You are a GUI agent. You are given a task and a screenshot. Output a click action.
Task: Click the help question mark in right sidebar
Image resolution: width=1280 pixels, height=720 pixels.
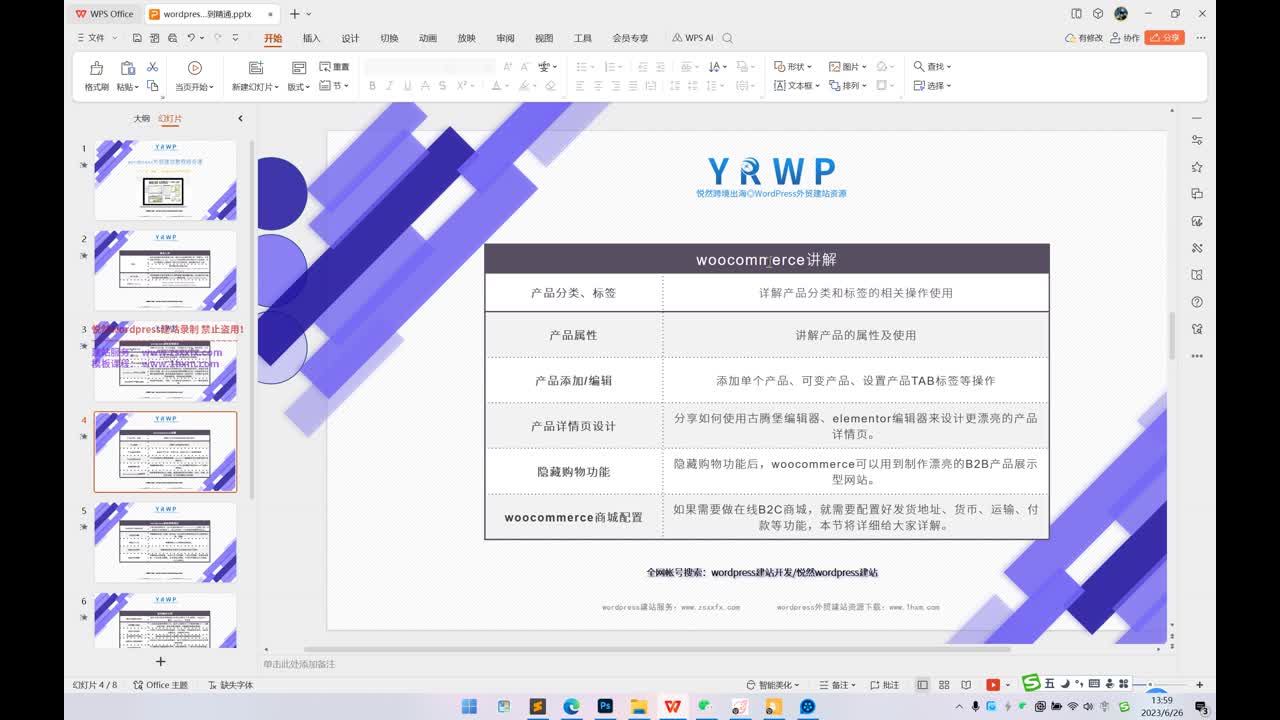tap(1197, 302)
